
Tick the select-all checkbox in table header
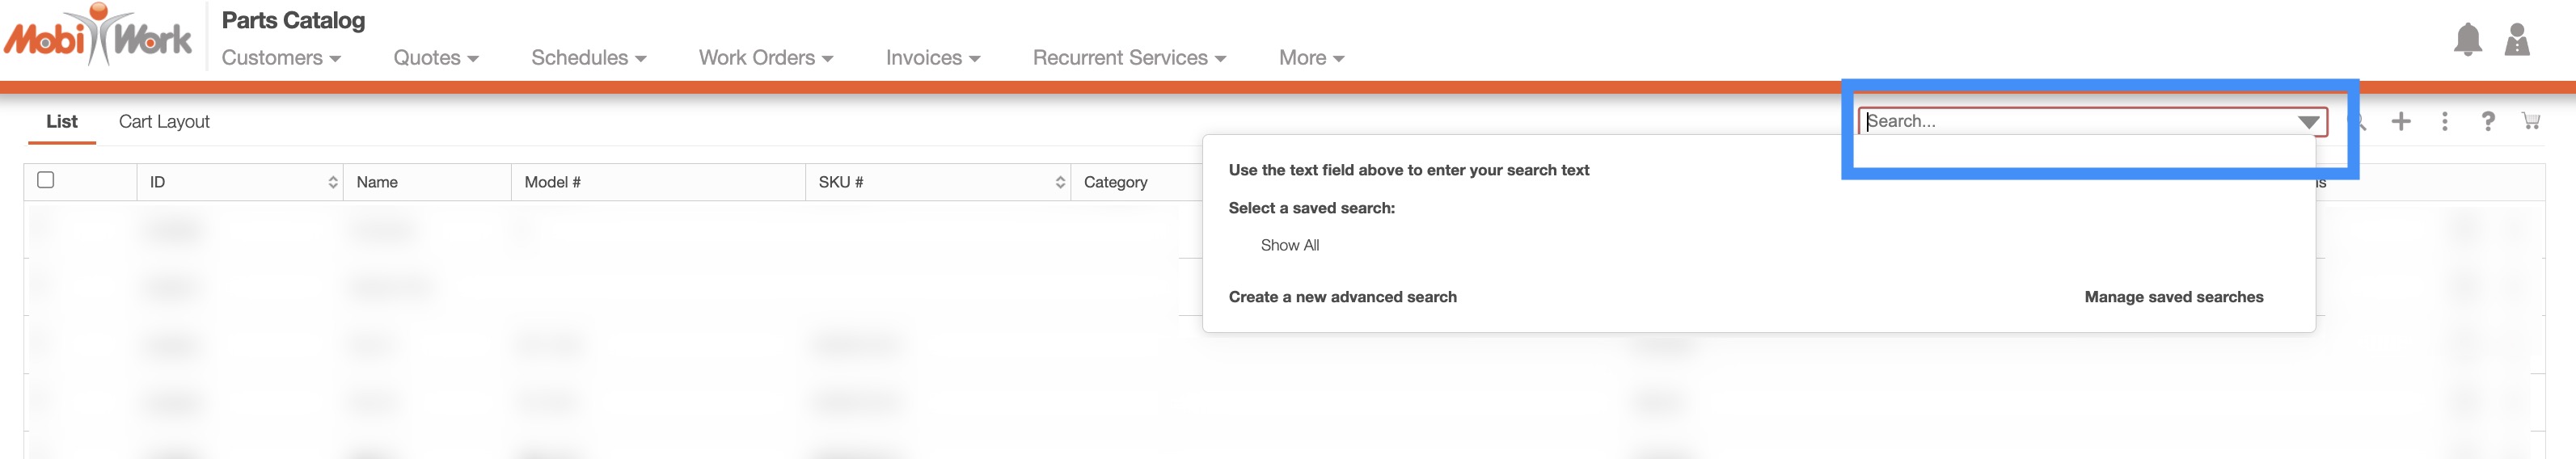[x=45, y=180]
